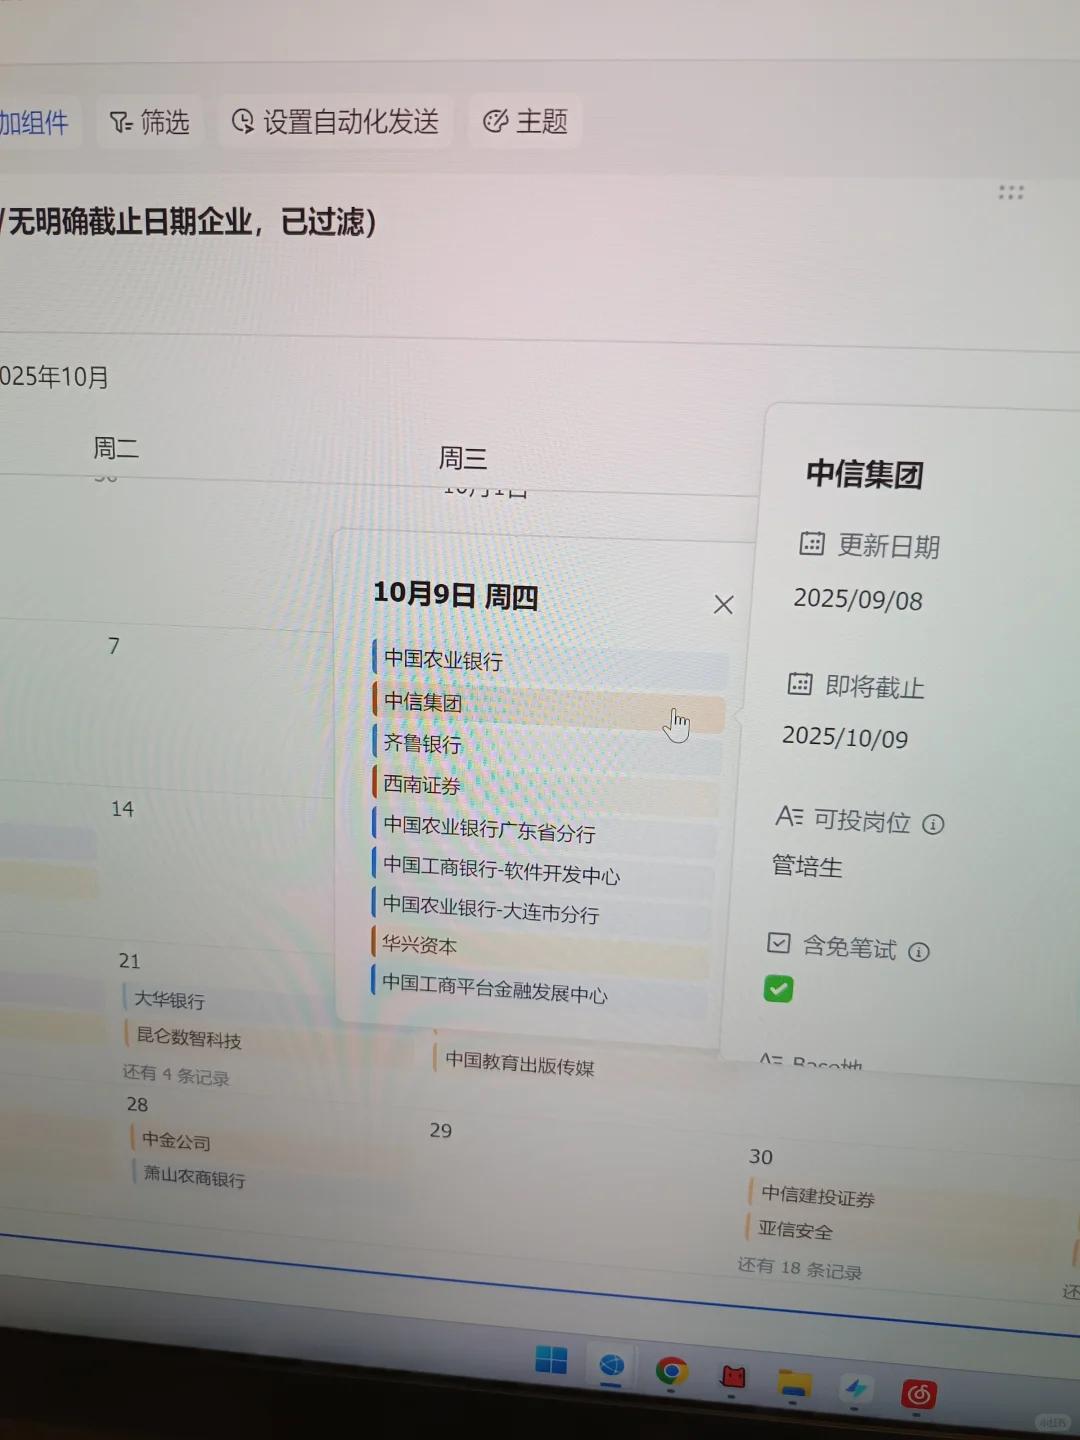This screenshot has height=1440, width=1080.
Task: Open the 中国教育出版传媒 calendar entry
Action: [519, 1063]
